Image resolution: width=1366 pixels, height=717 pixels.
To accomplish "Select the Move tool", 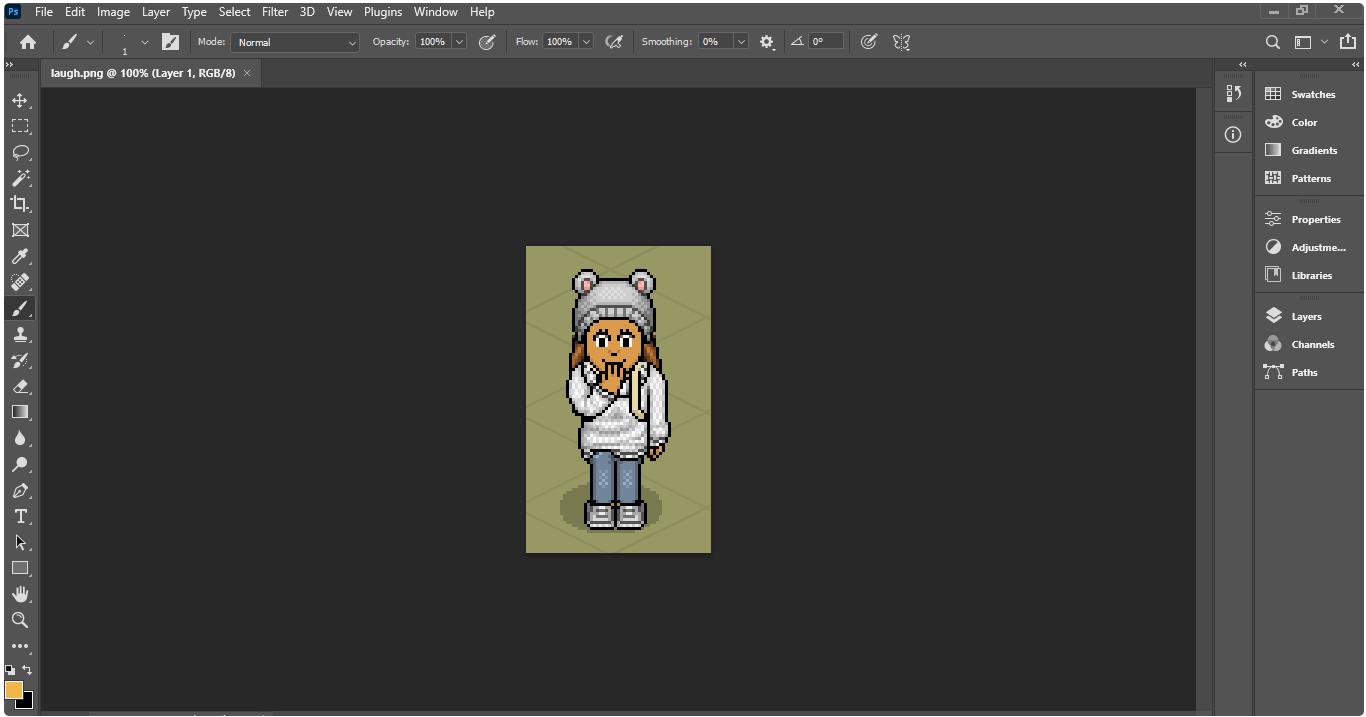I will click(x=20, y=100).
